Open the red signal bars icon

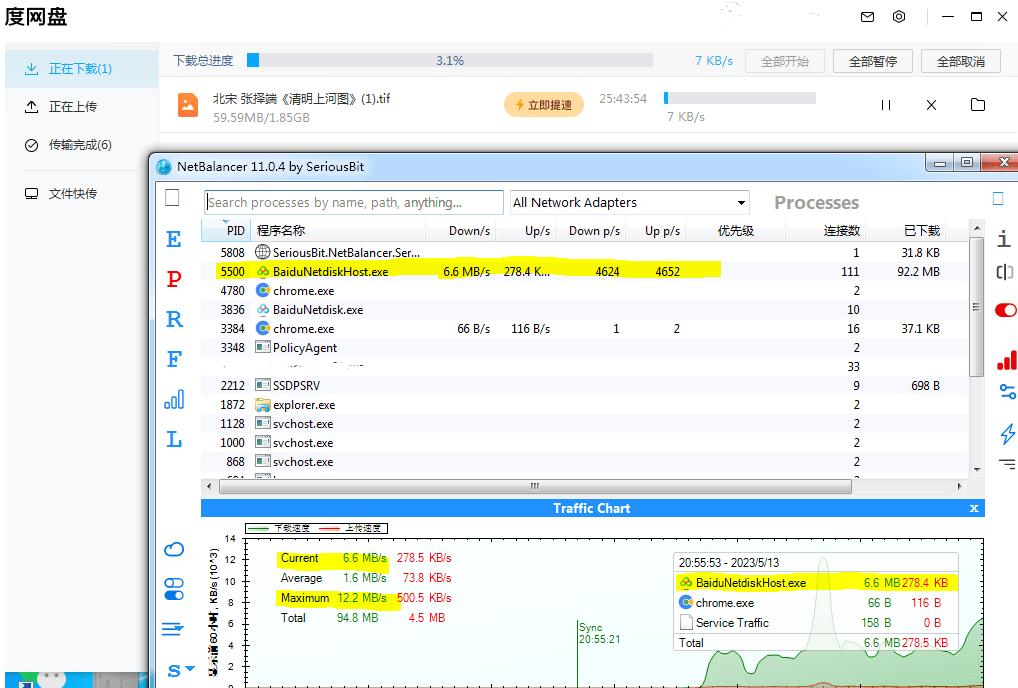point(1006,360)
